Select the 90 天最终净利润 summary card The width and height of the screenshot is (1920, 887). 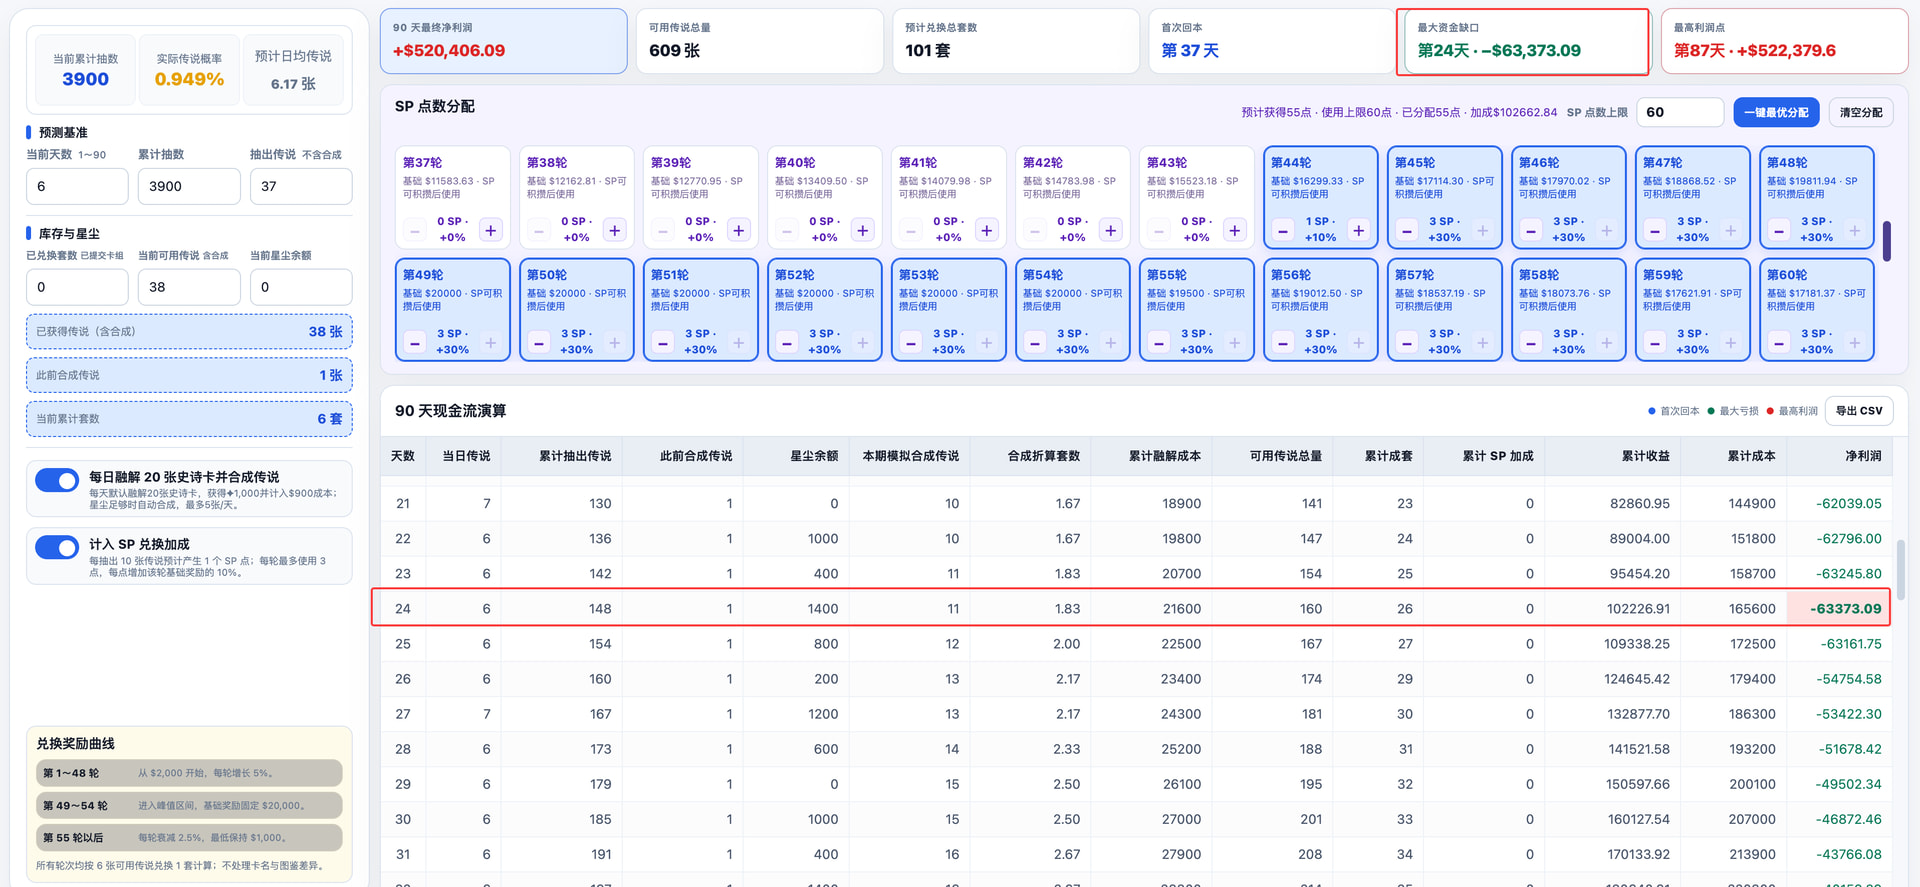click(x=504, y=41)
